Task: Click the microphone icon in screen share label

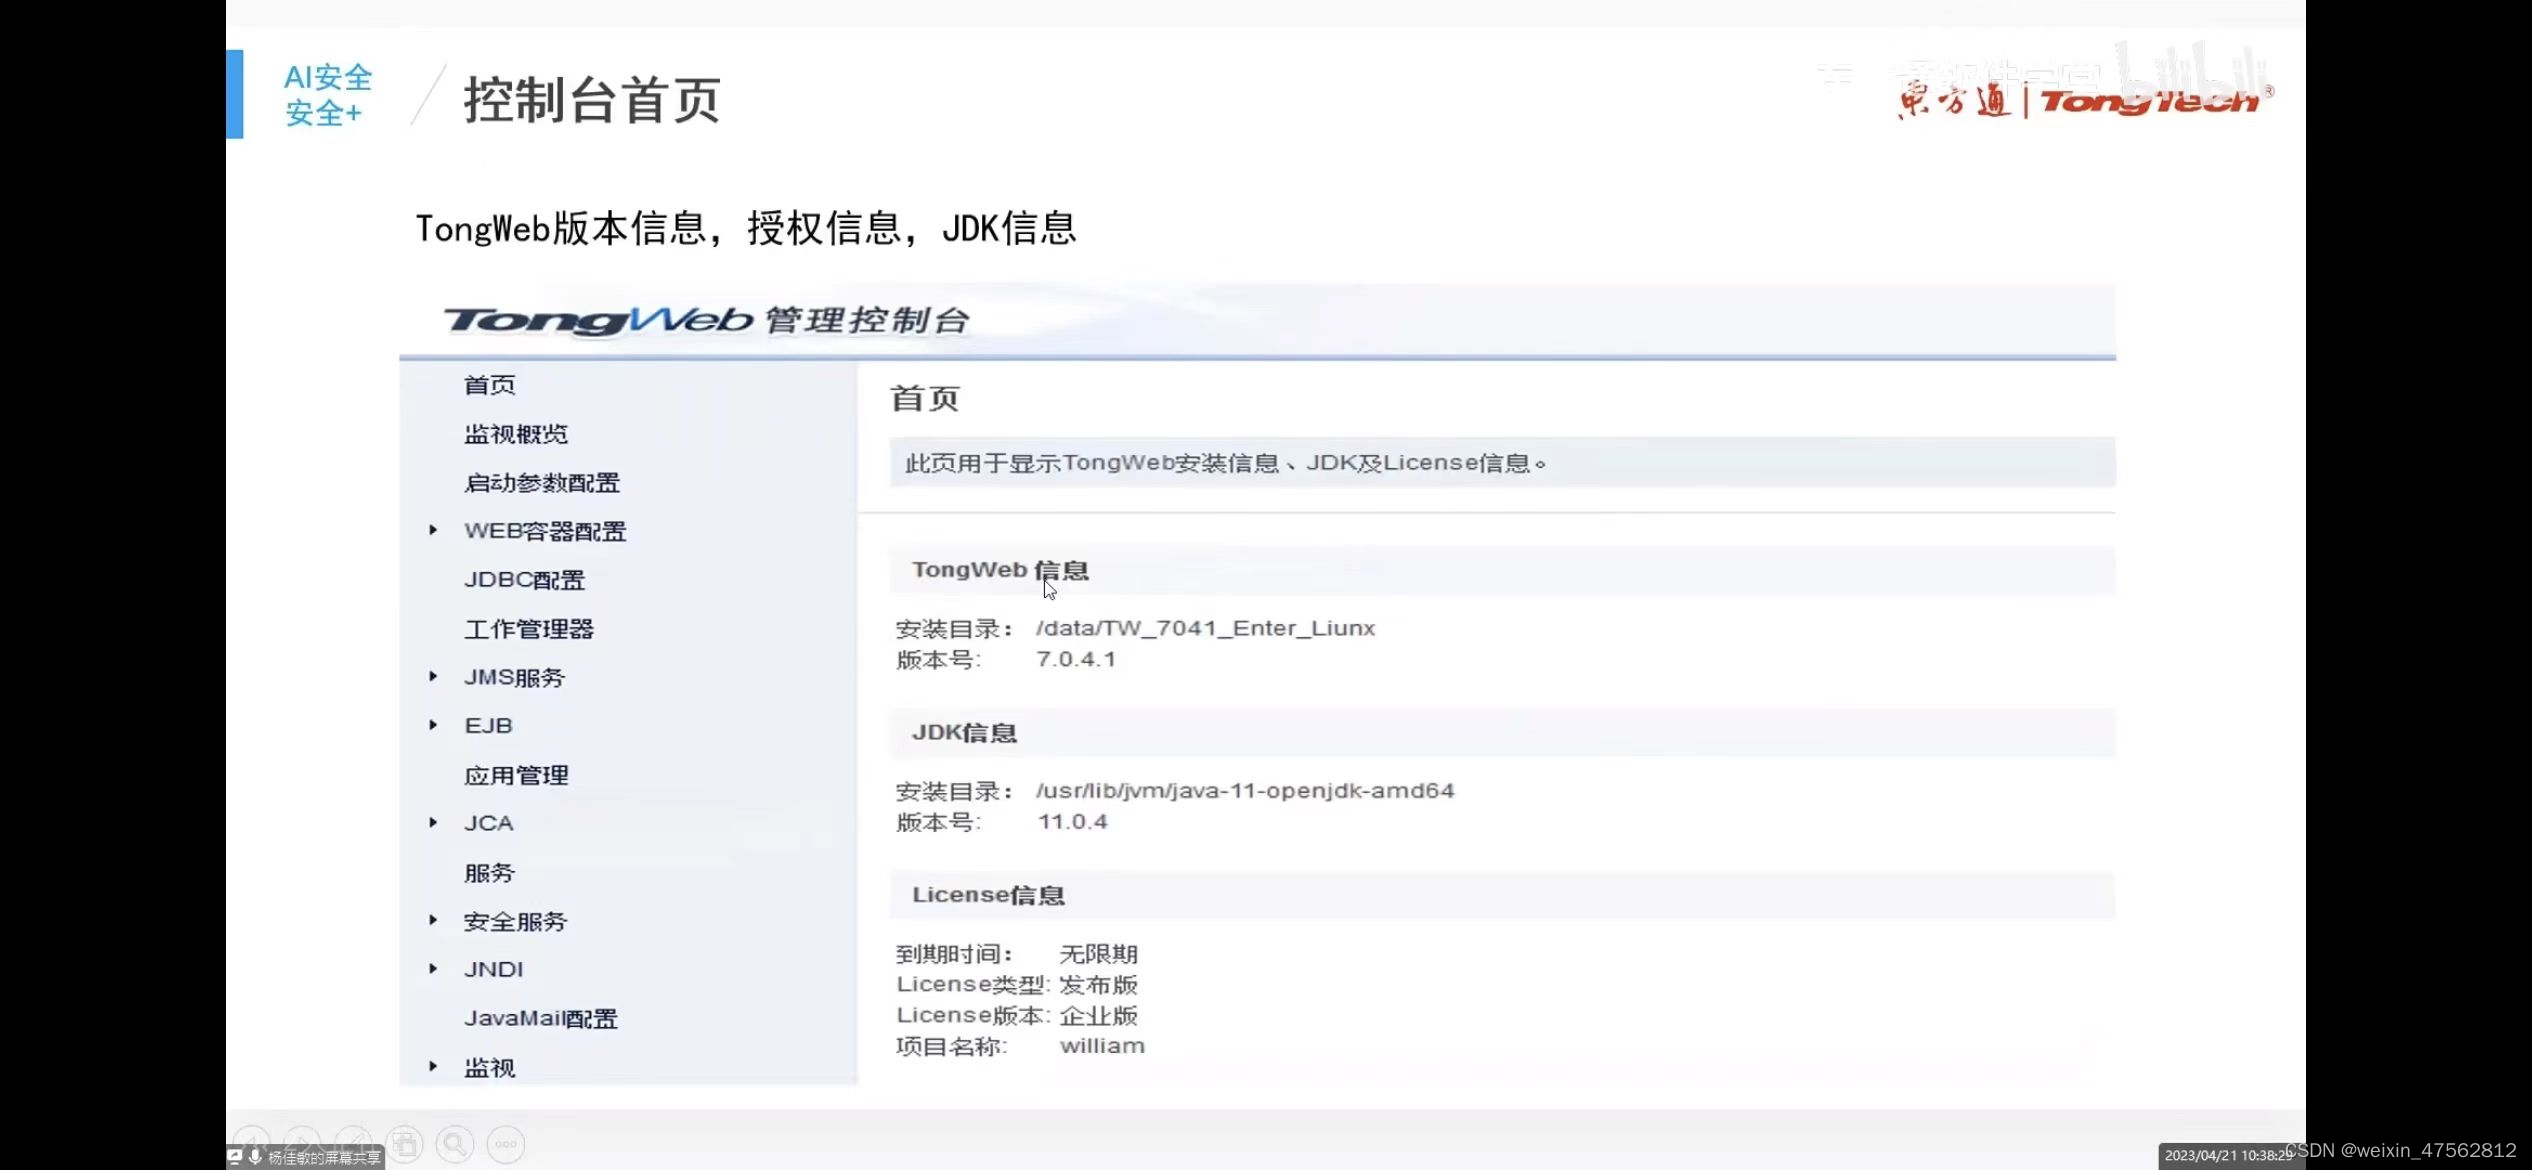Action: pos(255,1157)
